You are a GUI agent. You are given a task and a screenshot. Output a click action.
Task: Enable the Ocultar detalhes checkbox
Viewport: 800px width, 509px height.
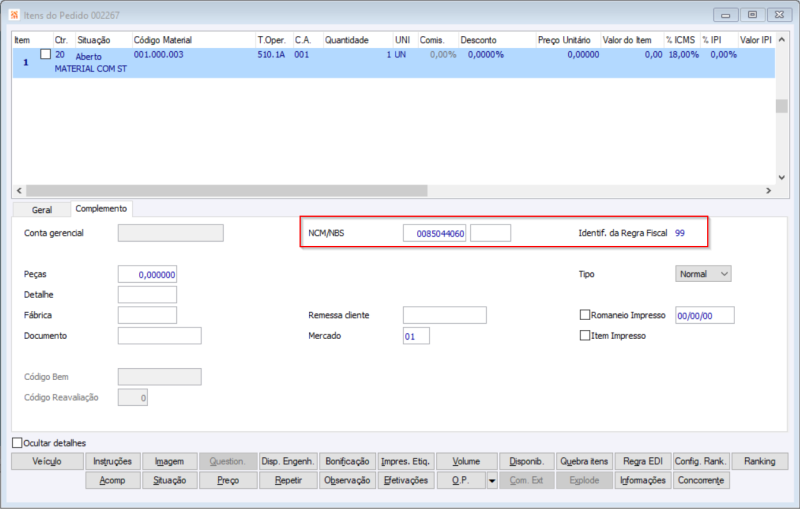[17, 442]
